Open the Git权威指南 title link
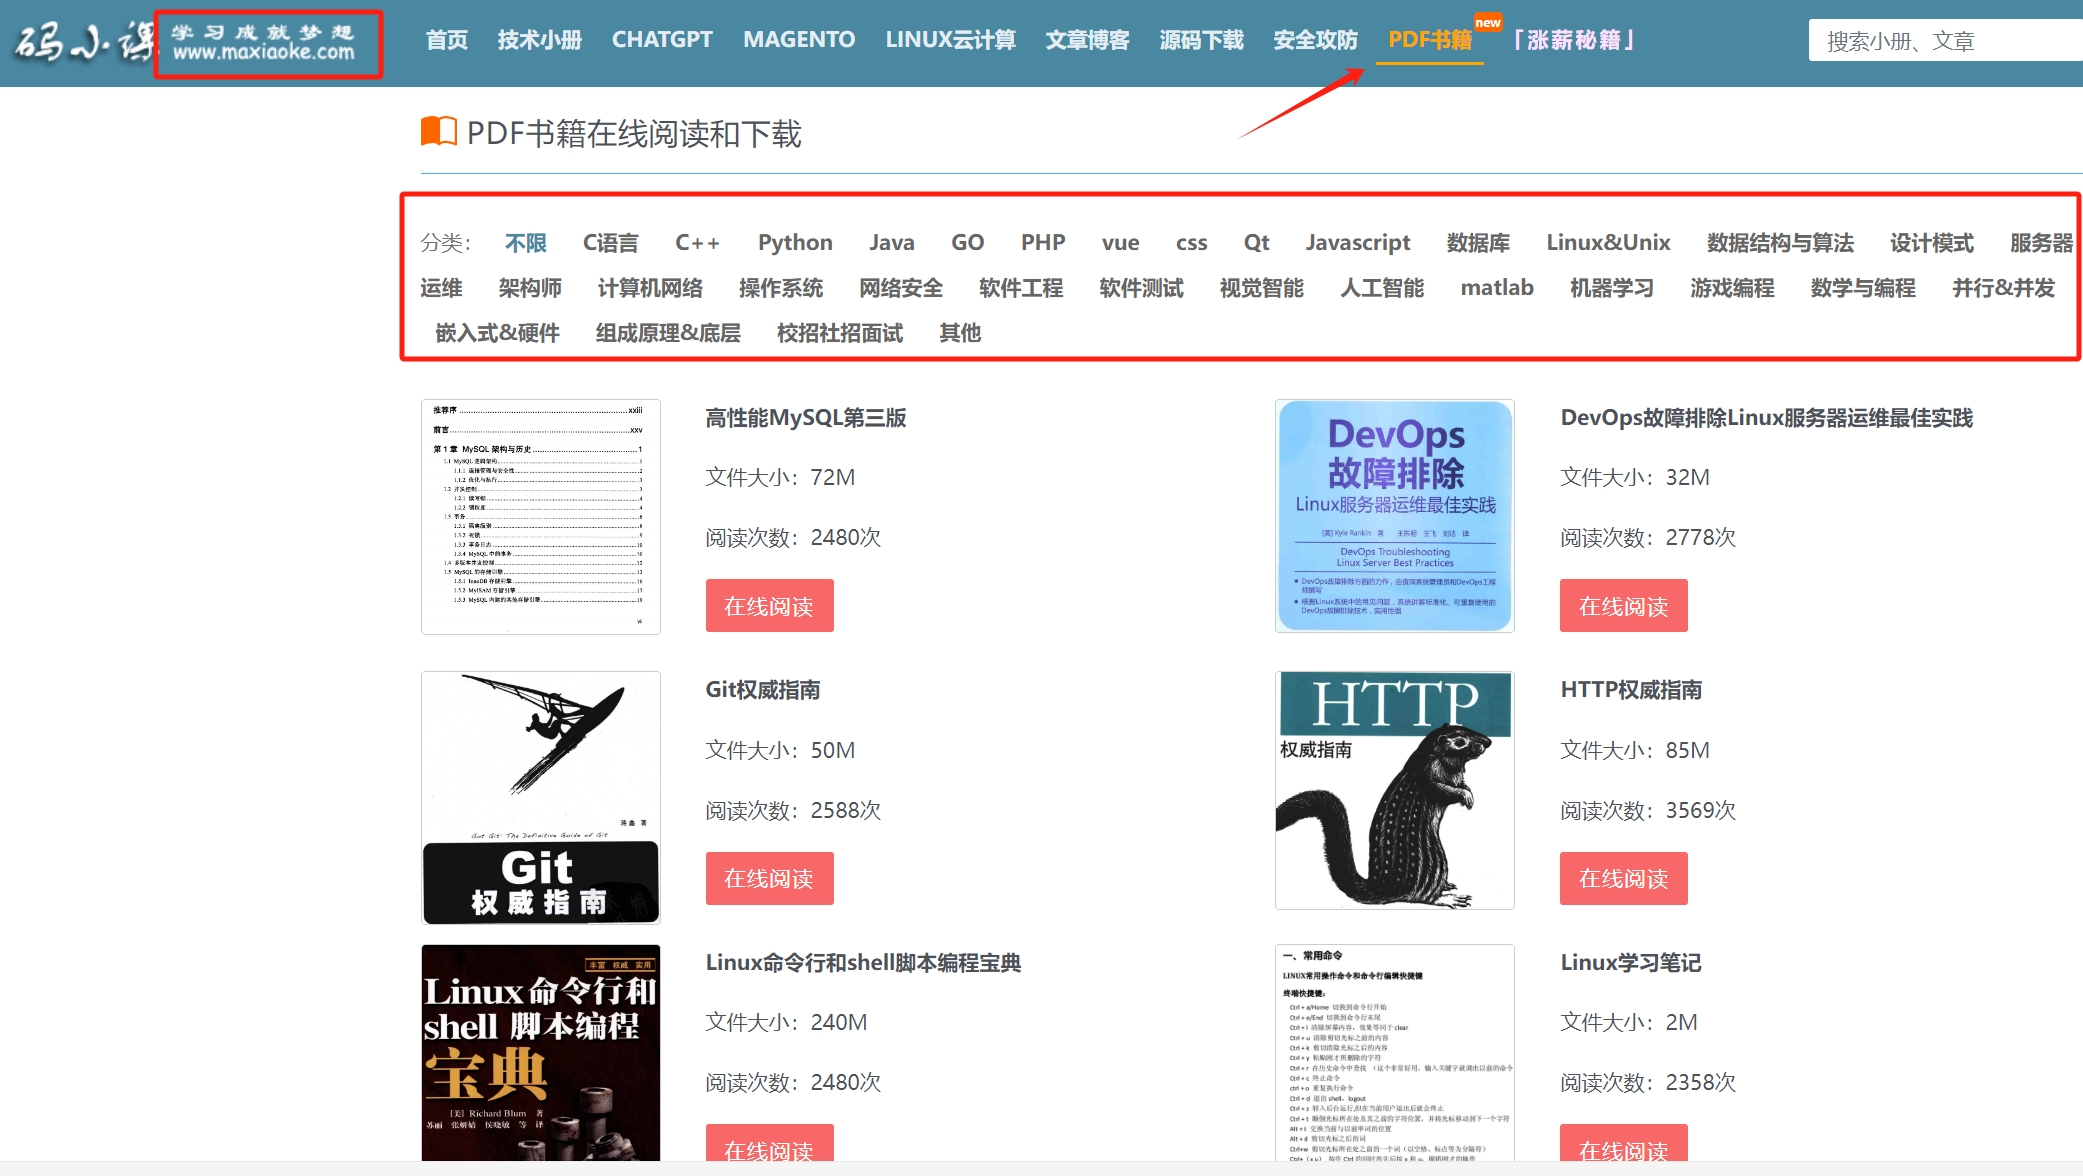Viewport: 2083px width, 1176px height. click(x=762, y=690)
